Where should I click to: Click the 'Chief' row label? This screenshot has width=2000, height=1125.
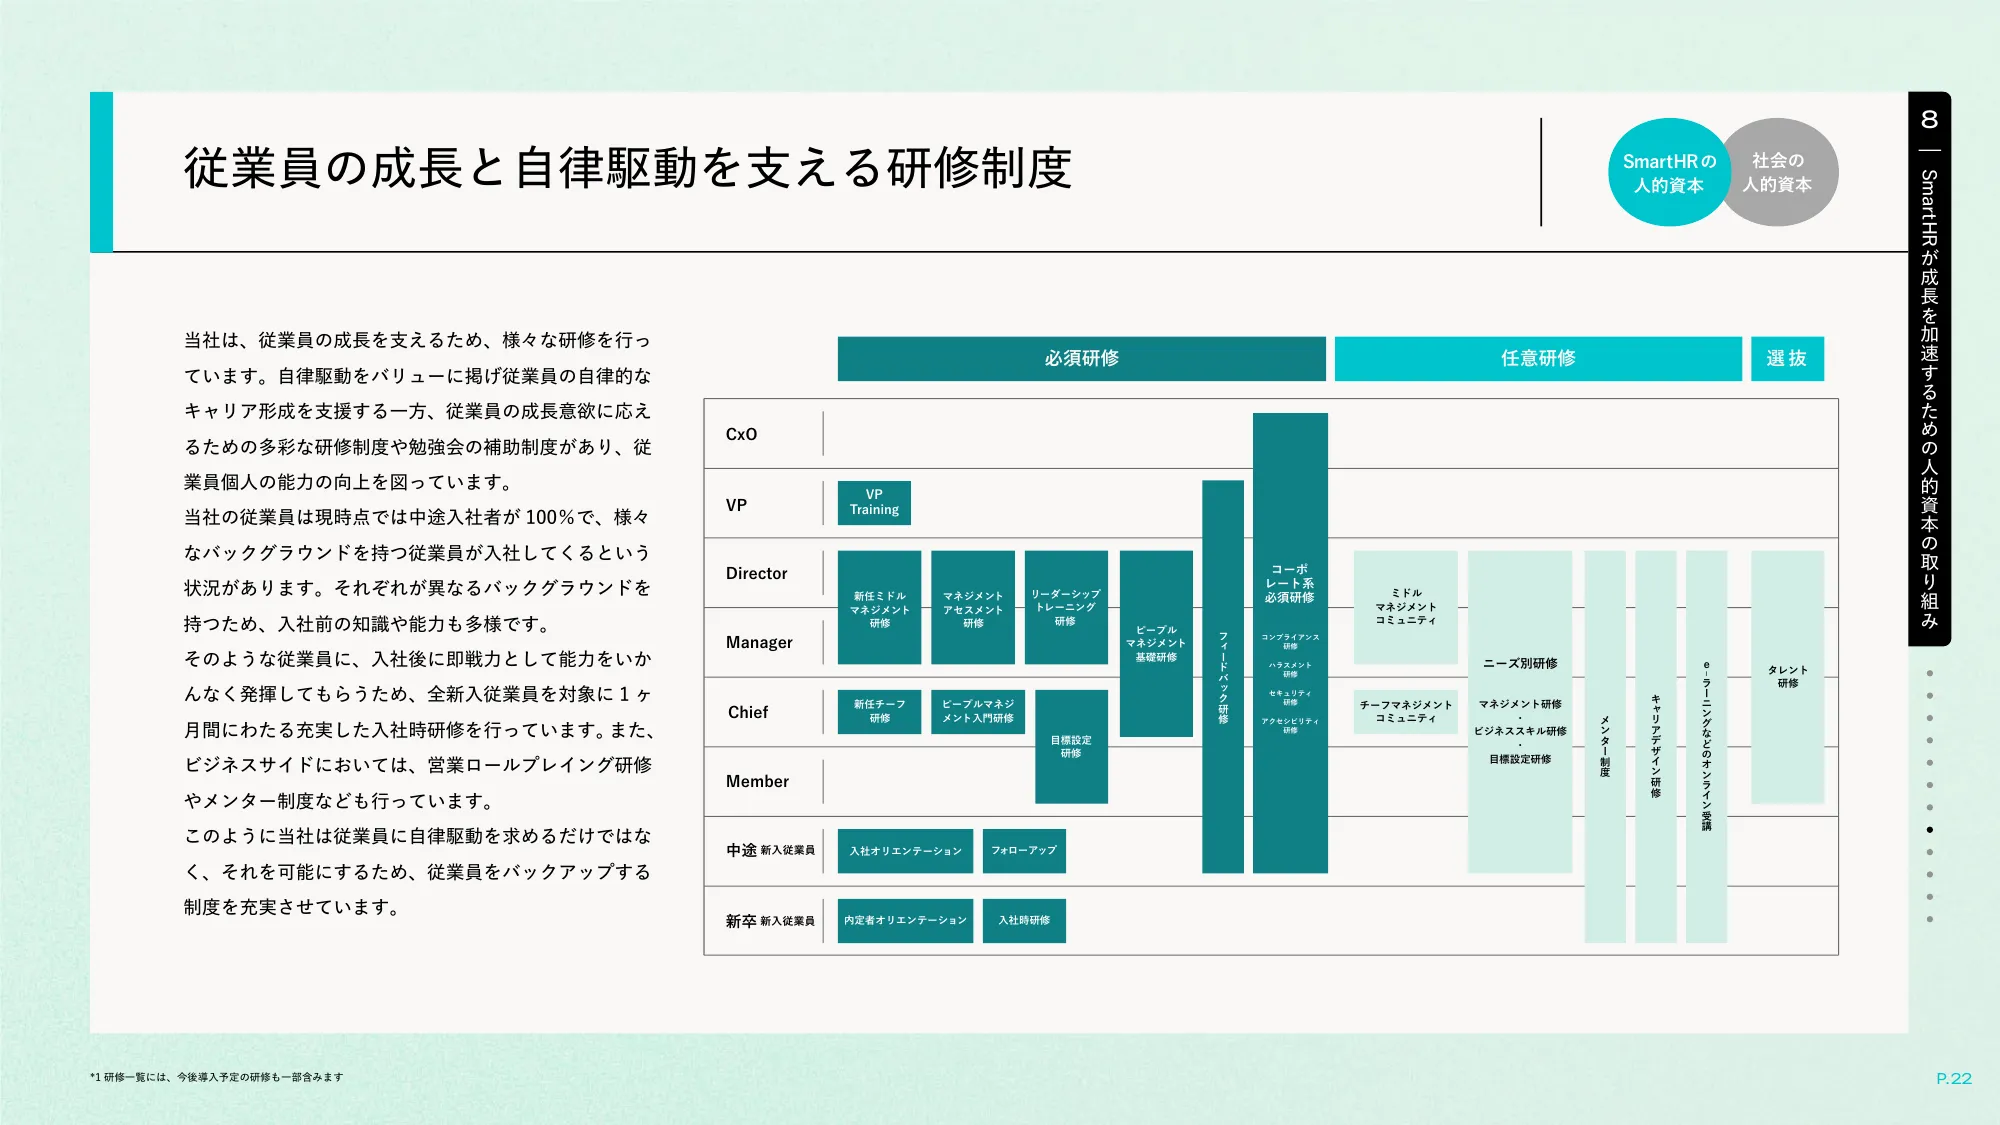pyautogui.click(x=747, y=712)
